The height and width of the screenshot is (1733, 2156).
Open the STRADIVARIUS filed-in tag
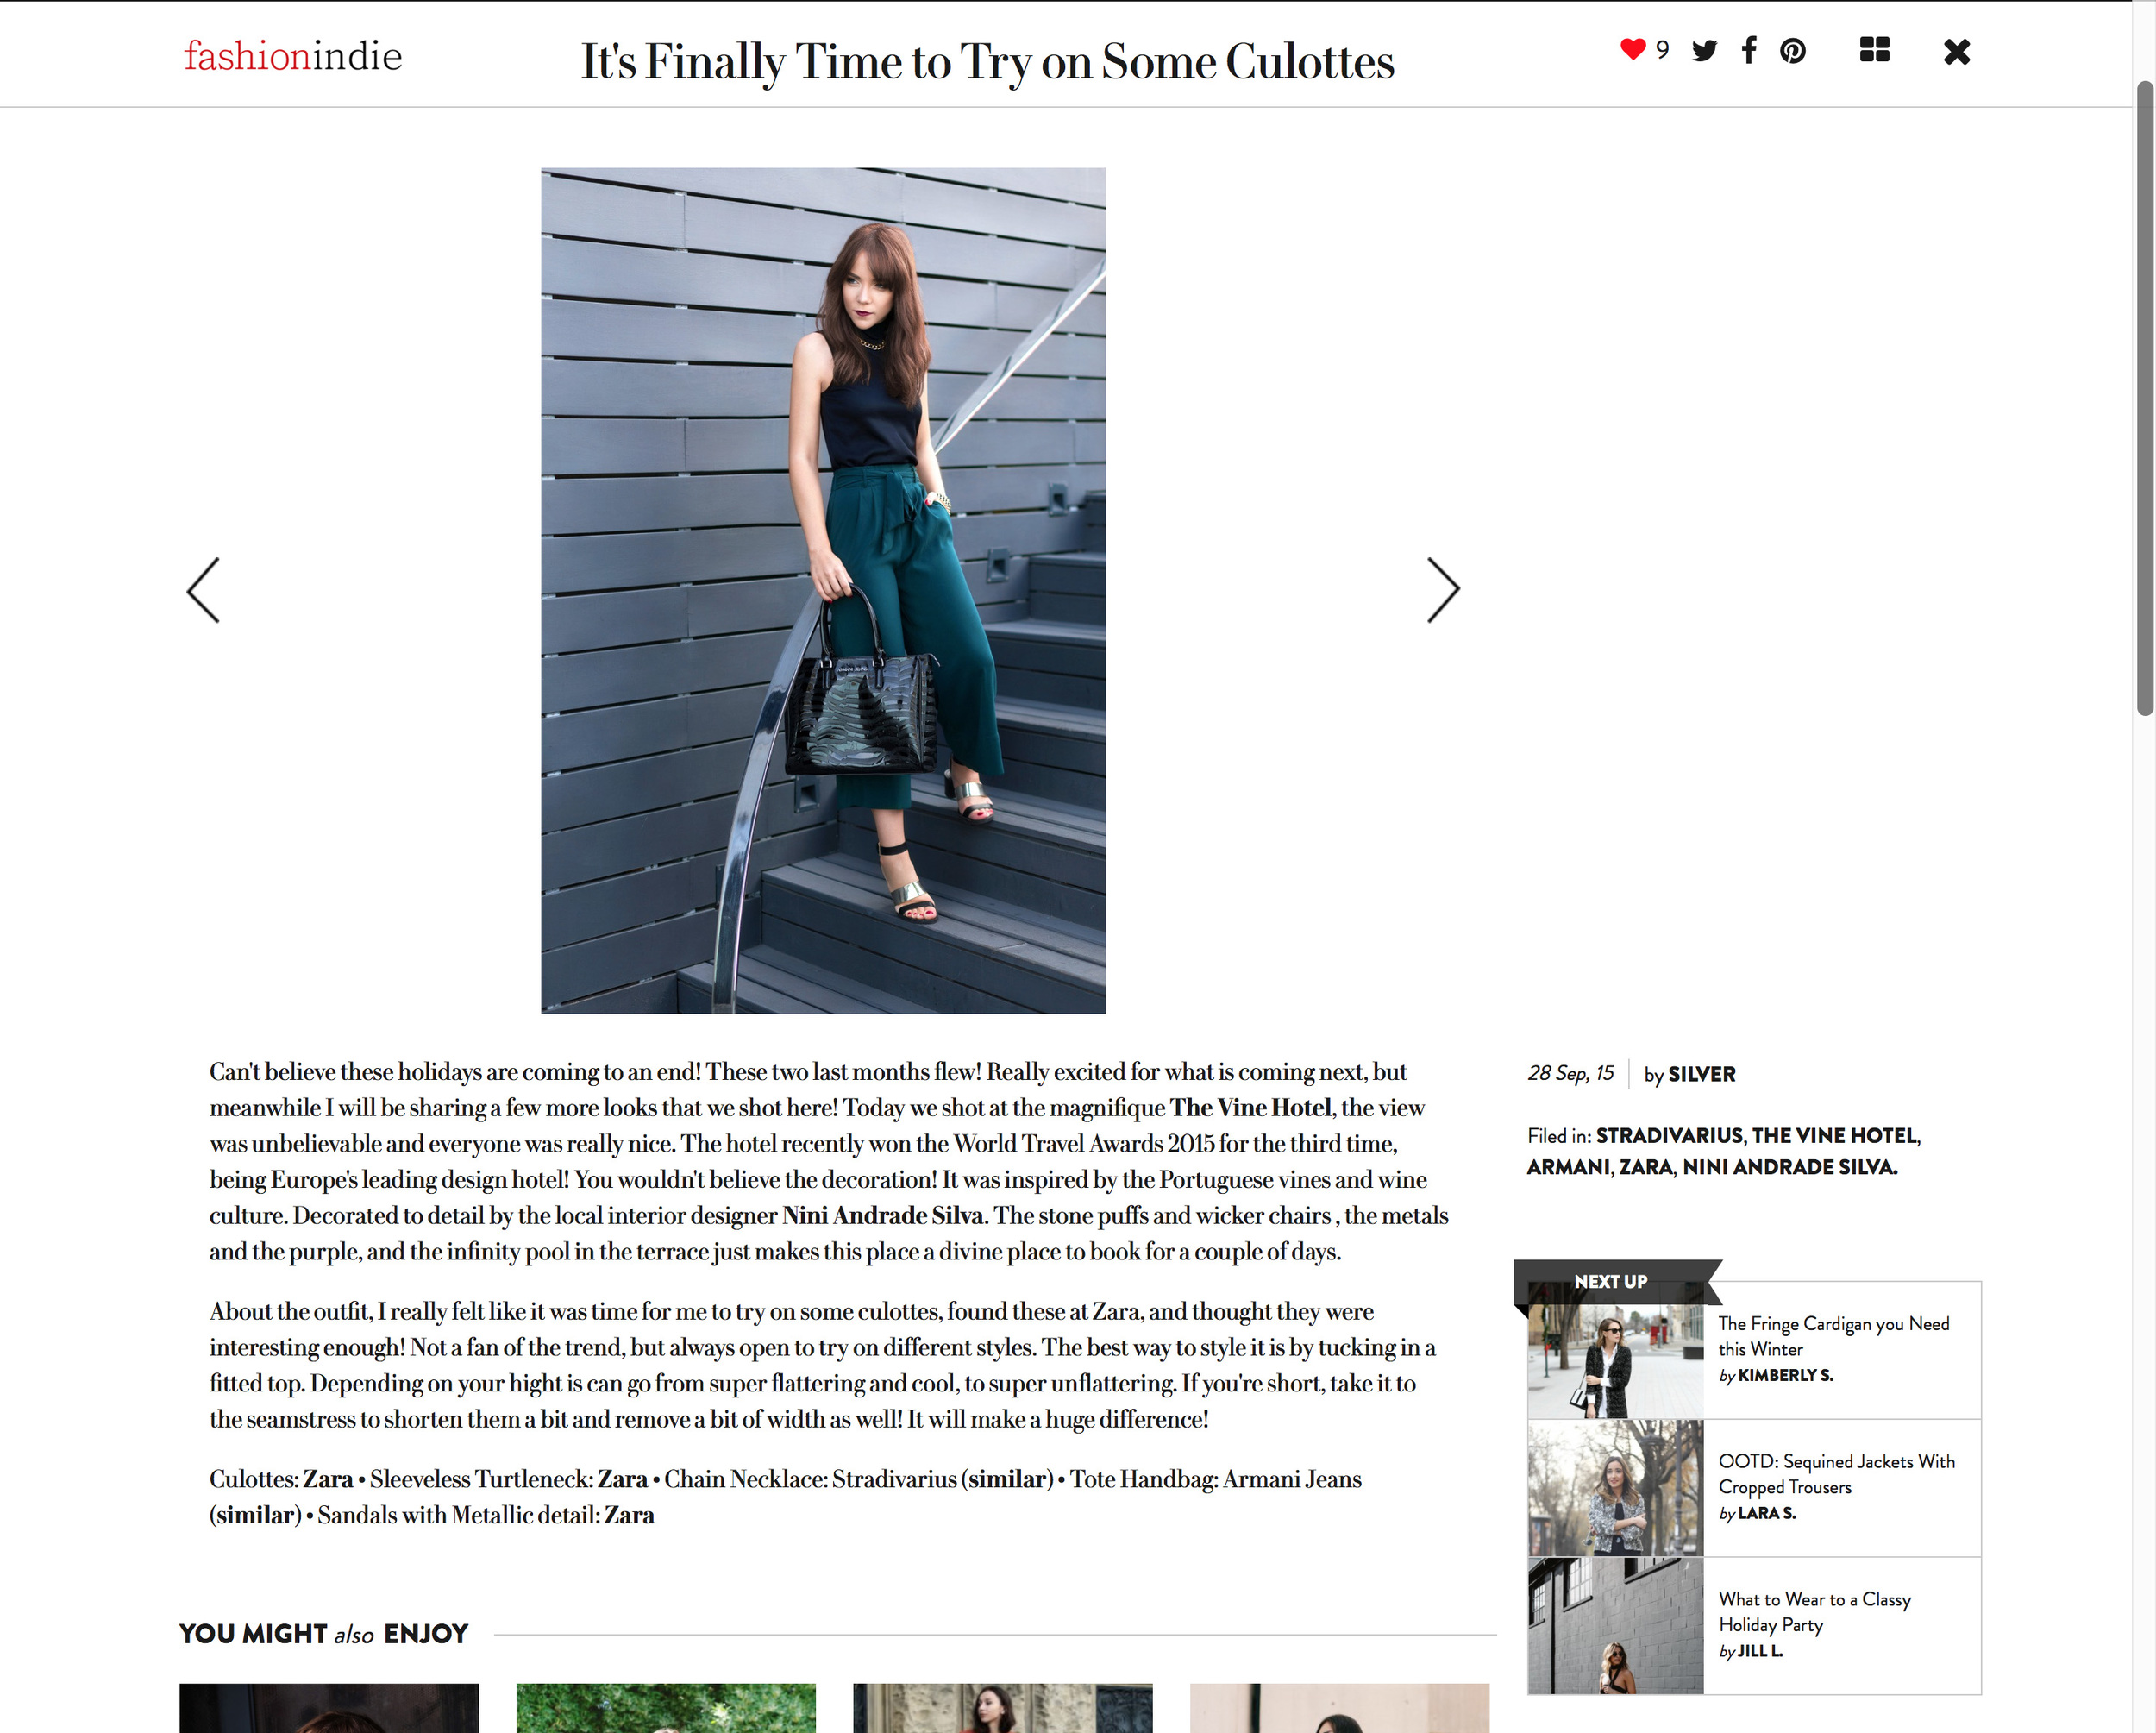pyautogui.click(x=1669, y=1135)
